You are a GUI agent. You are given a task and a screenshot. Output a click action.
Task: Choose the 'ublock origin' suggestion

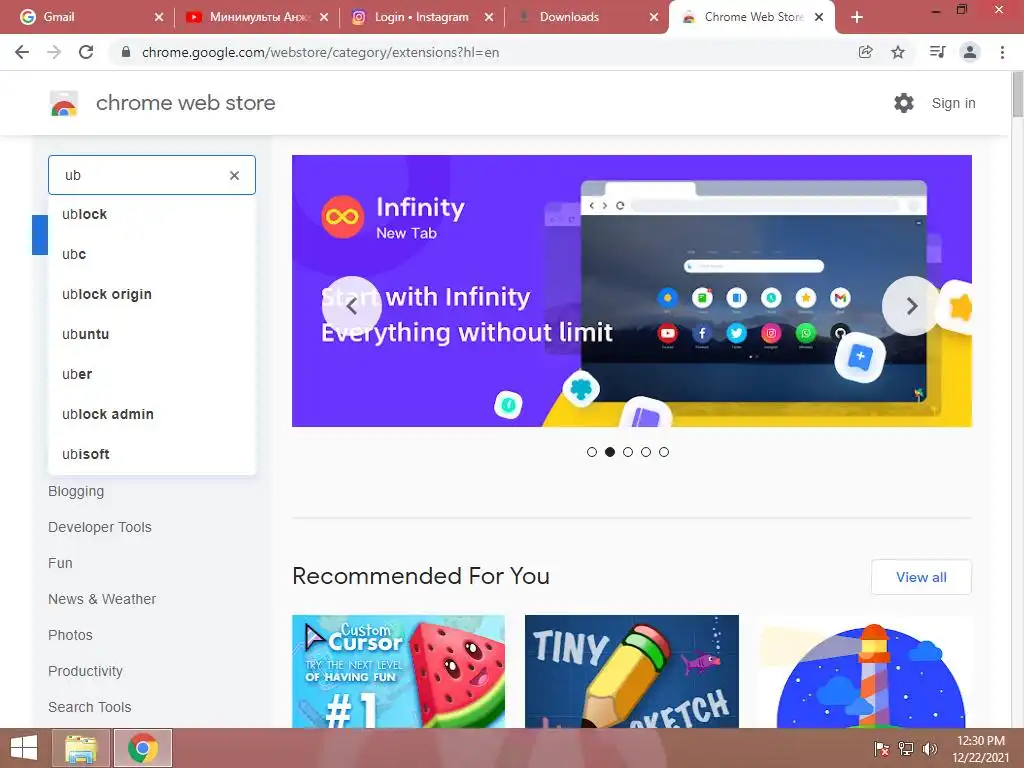(x=152, y=294)
